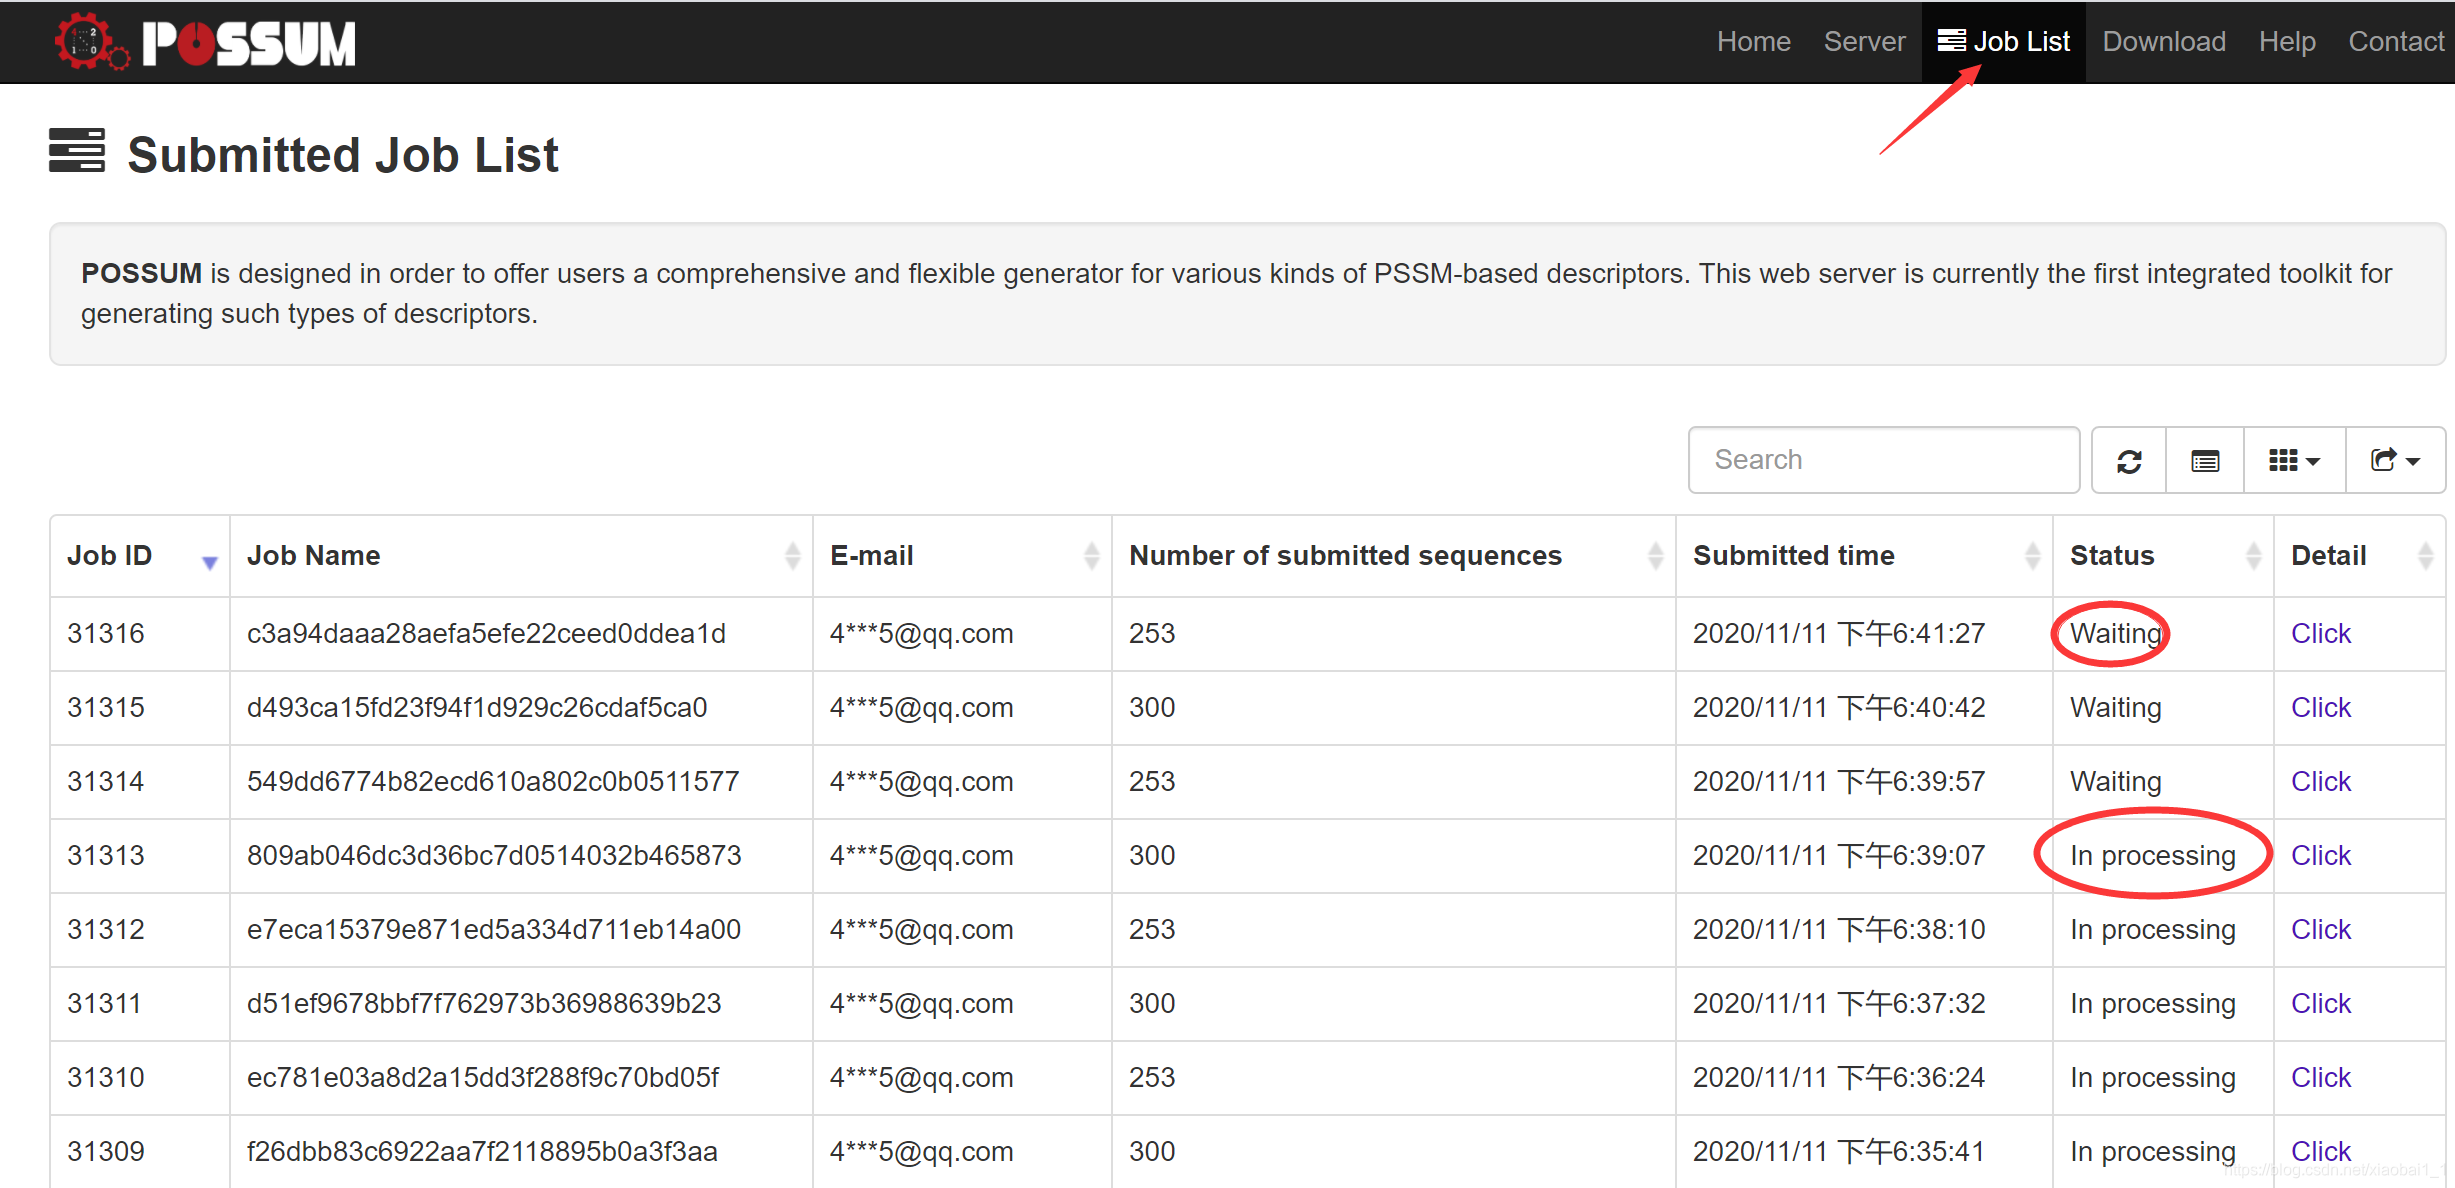The image size is (2455, 1188).
Task: Open the columns visibility dropdown
Action: 2294,461
